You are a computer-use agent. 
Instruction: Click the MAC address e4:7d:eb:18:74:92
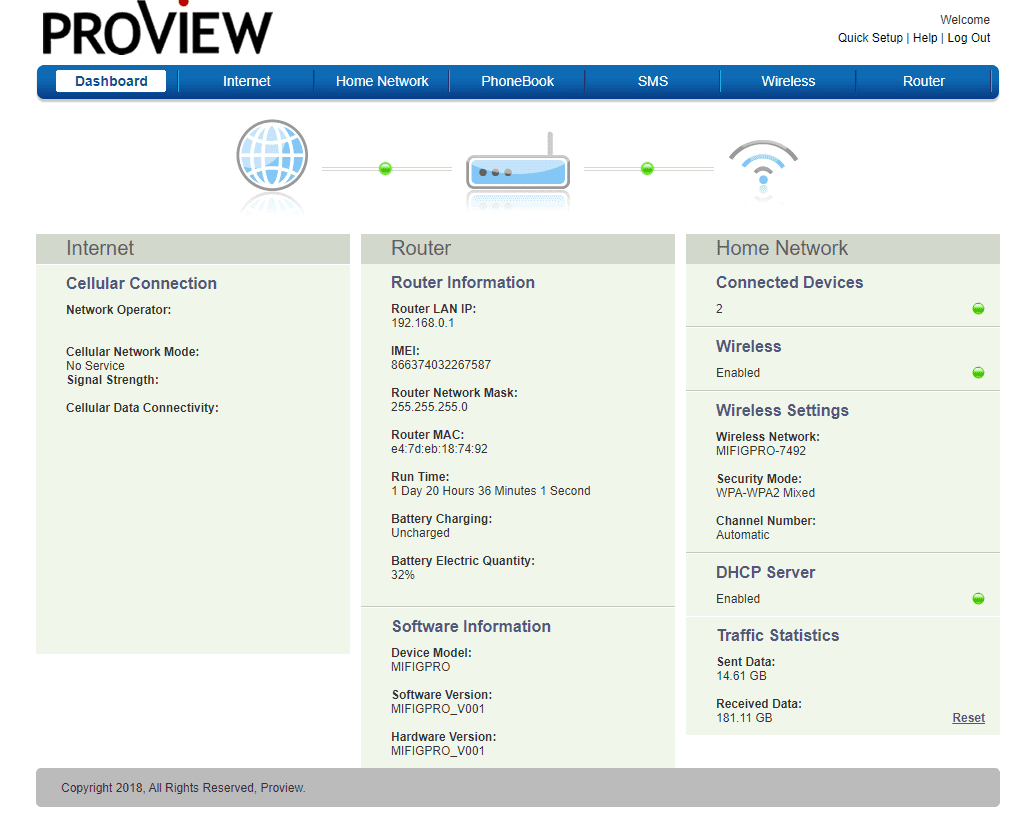click(x=439, y=449)
